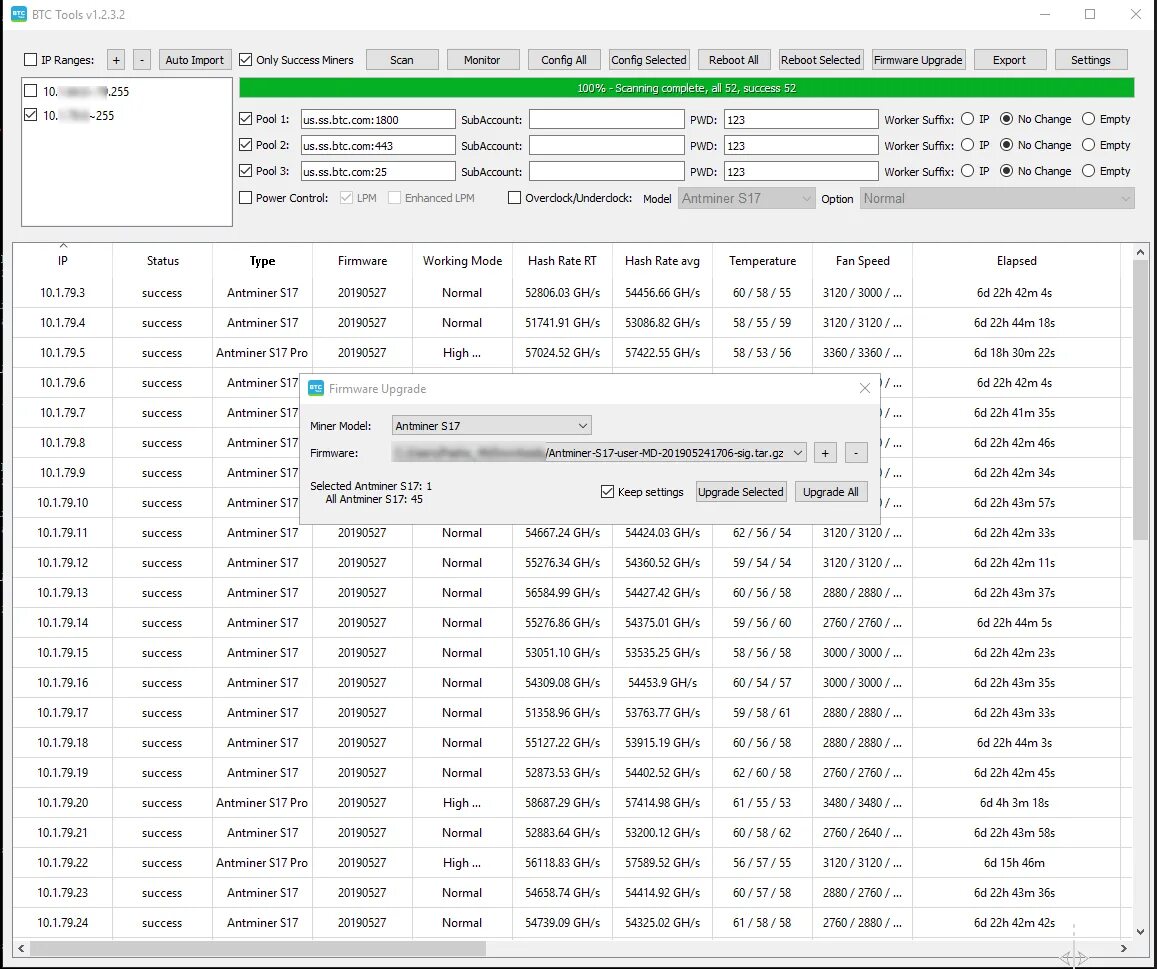Screen dimensions: 1157x969
Task: Sort table by Type column header
Action: coord(262,261)
